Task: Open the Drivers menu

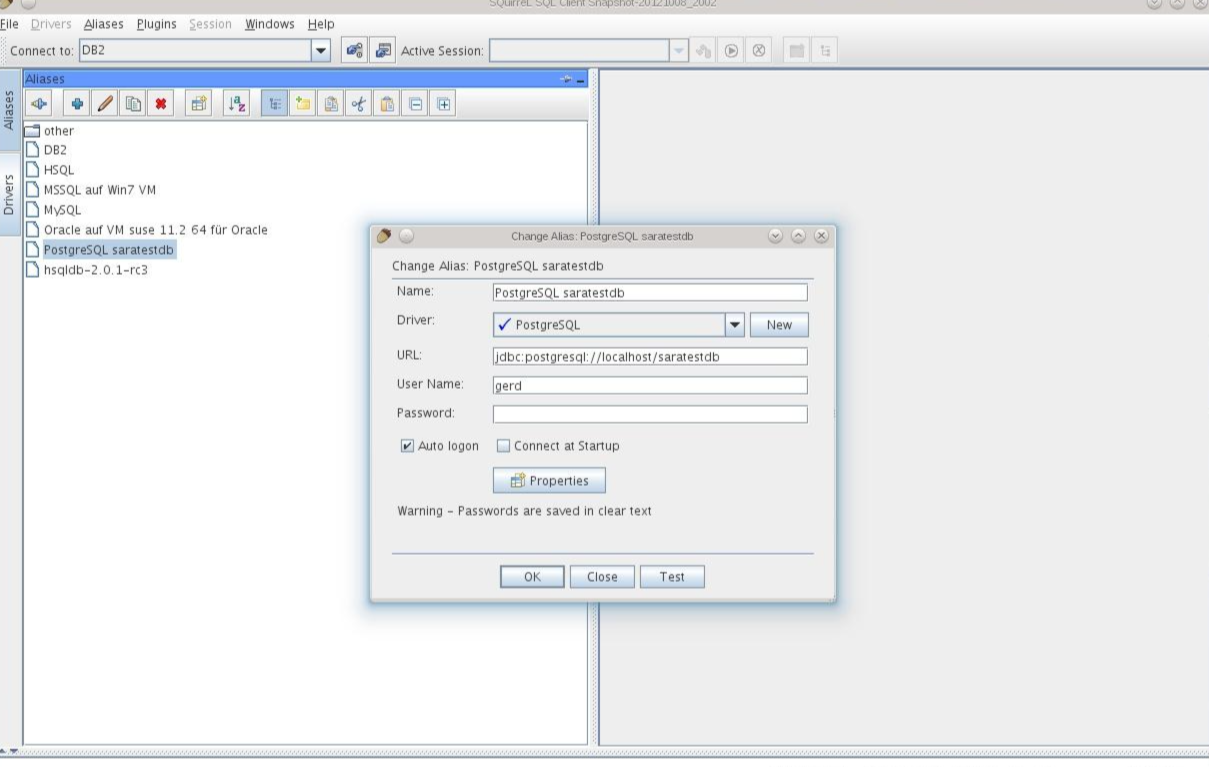Action: click(x=51, y=24)
